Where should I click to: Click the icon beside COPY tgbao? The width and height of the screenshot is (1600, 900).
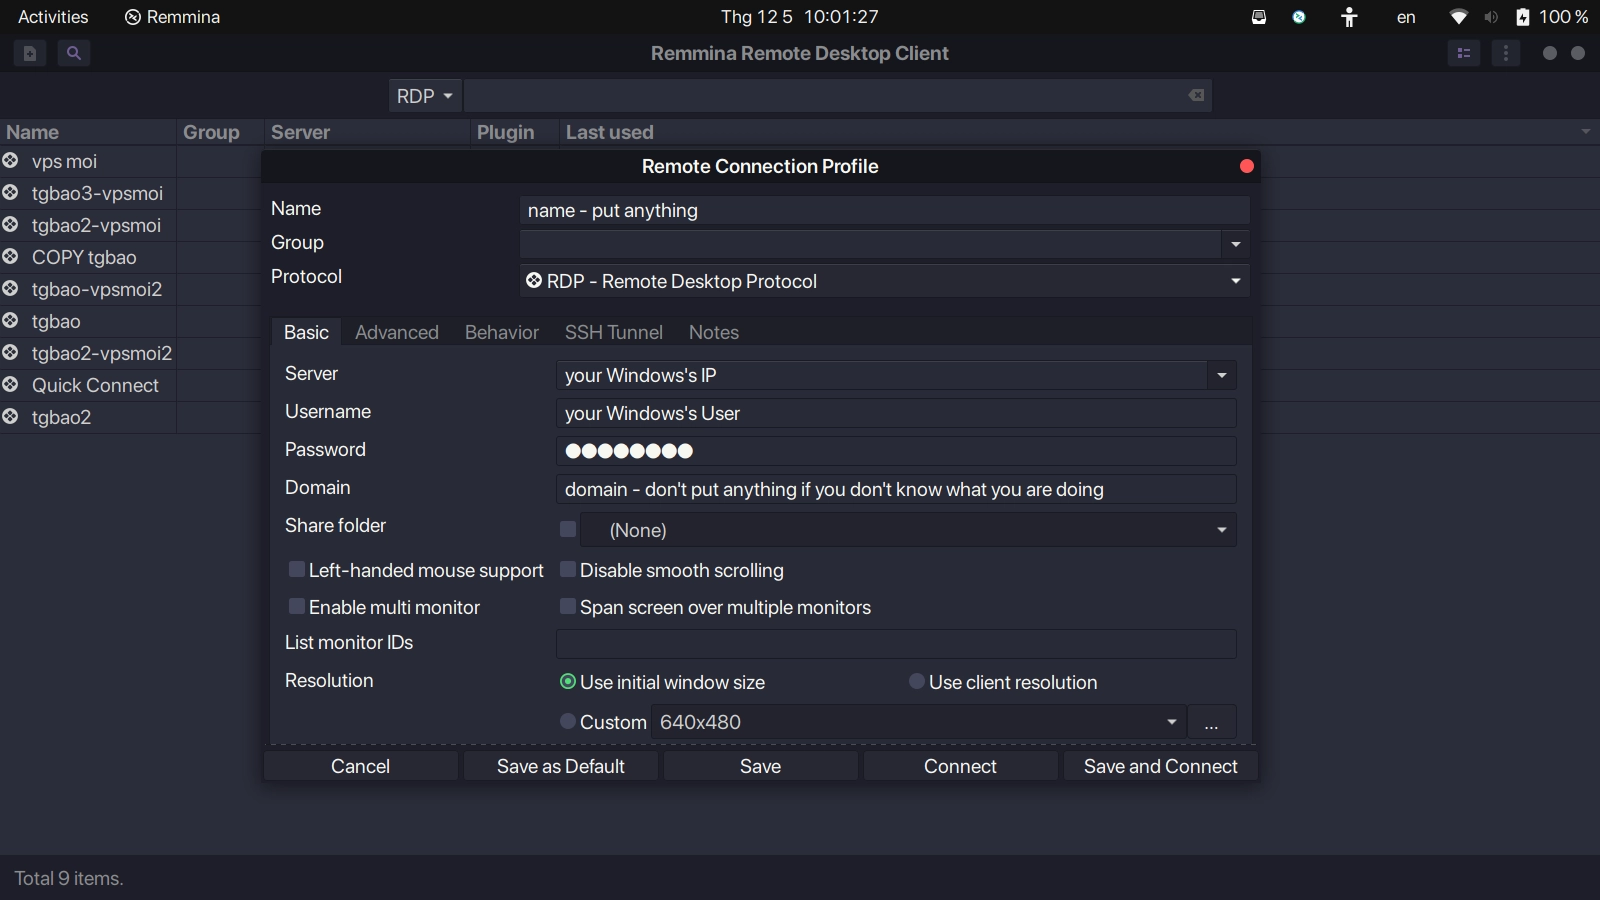pos(10,256)
